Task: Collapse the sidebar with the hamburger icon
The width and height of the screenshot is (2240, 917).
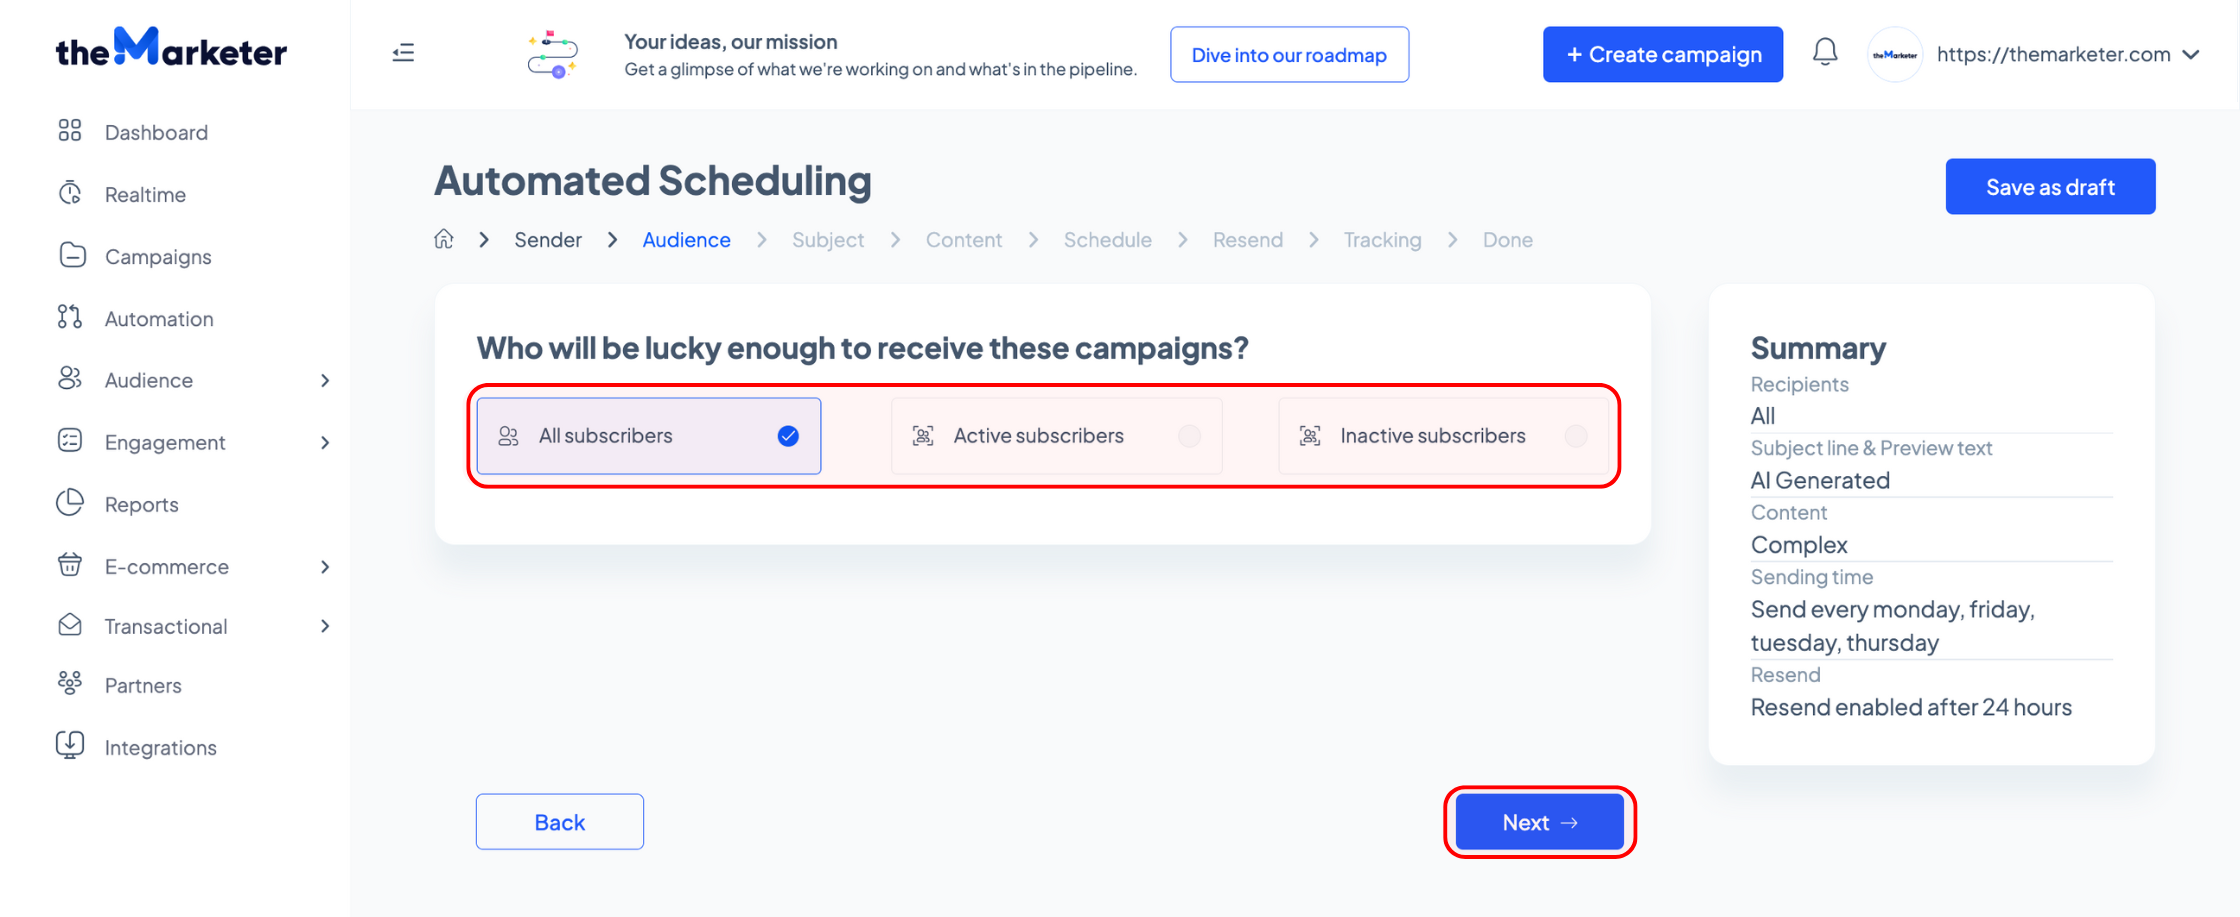Action: 403,53
